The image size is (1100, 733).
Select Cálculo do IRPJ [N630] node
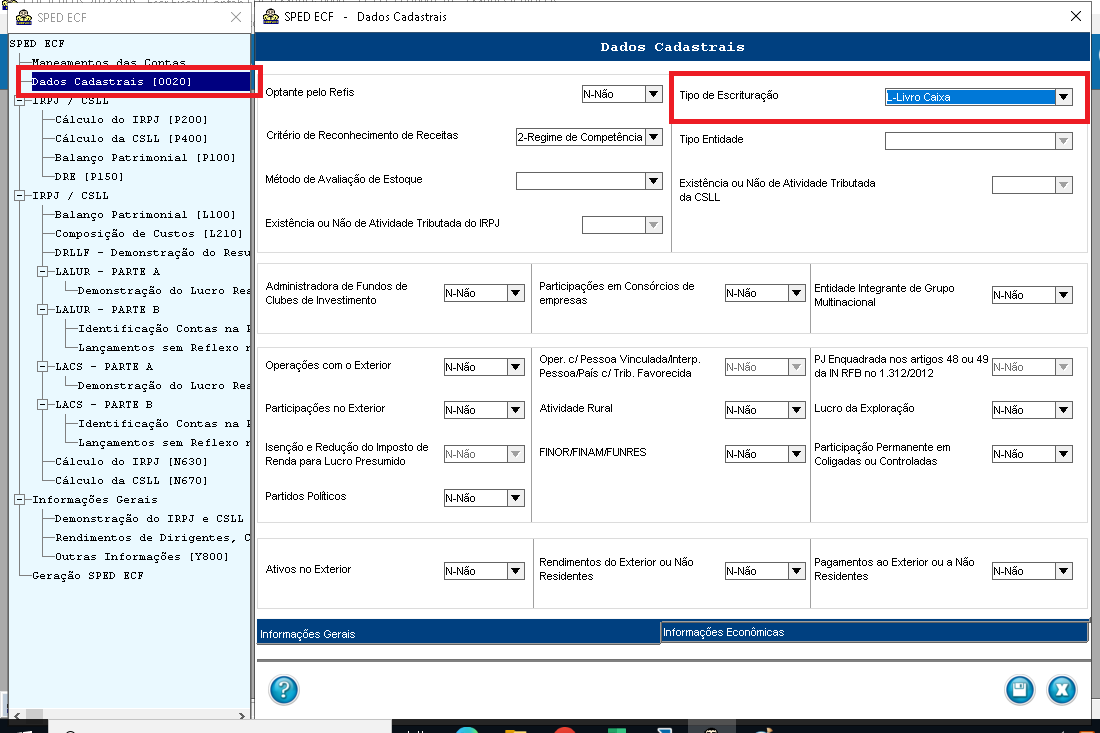coord(131,461)
